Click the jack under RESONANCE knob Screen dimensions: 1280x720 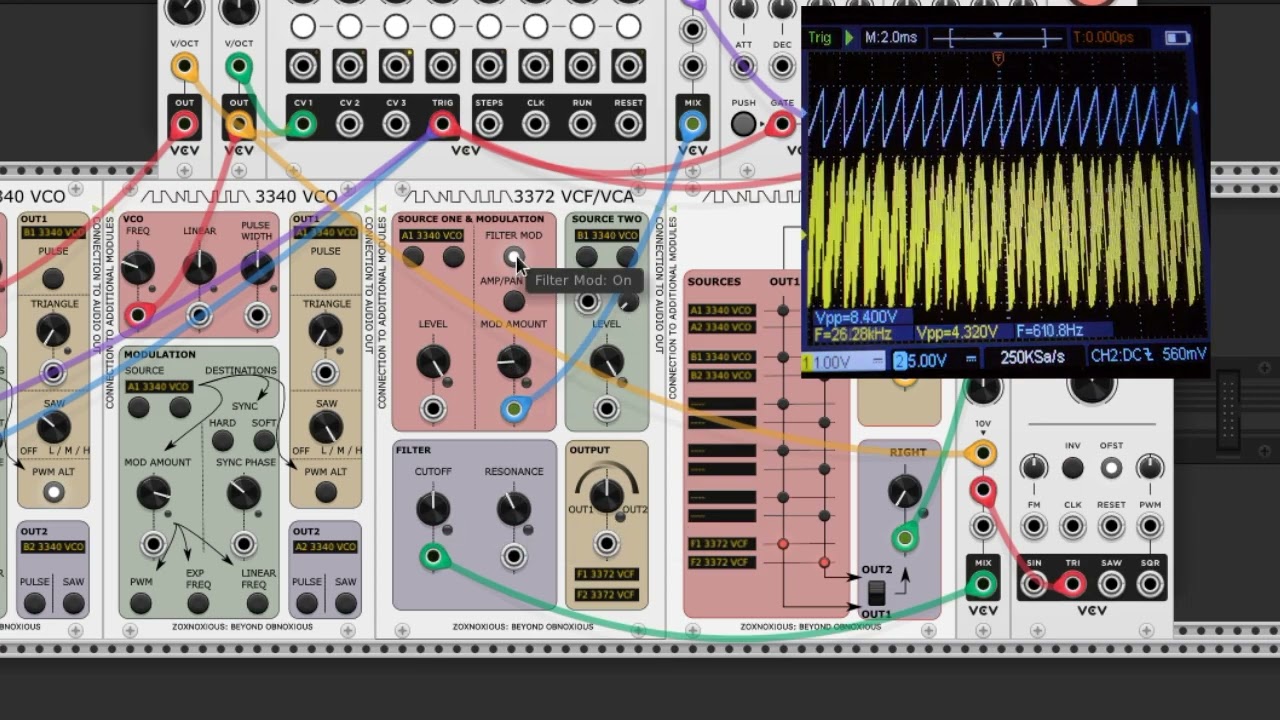(x=513, y=556)
